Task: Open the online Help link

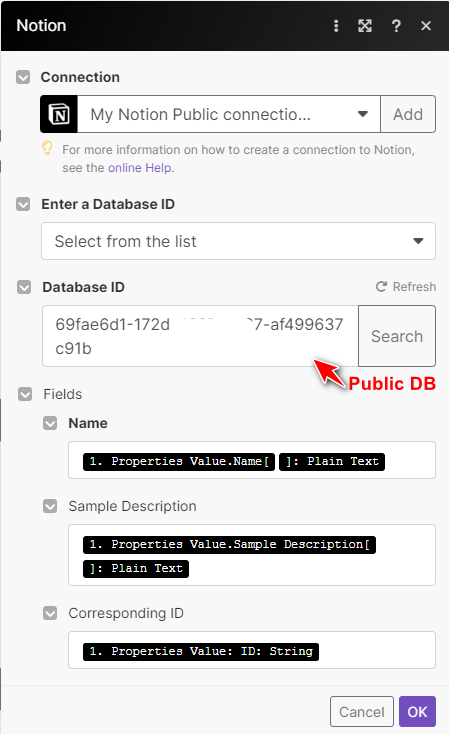Action: (x=140, y=168)
